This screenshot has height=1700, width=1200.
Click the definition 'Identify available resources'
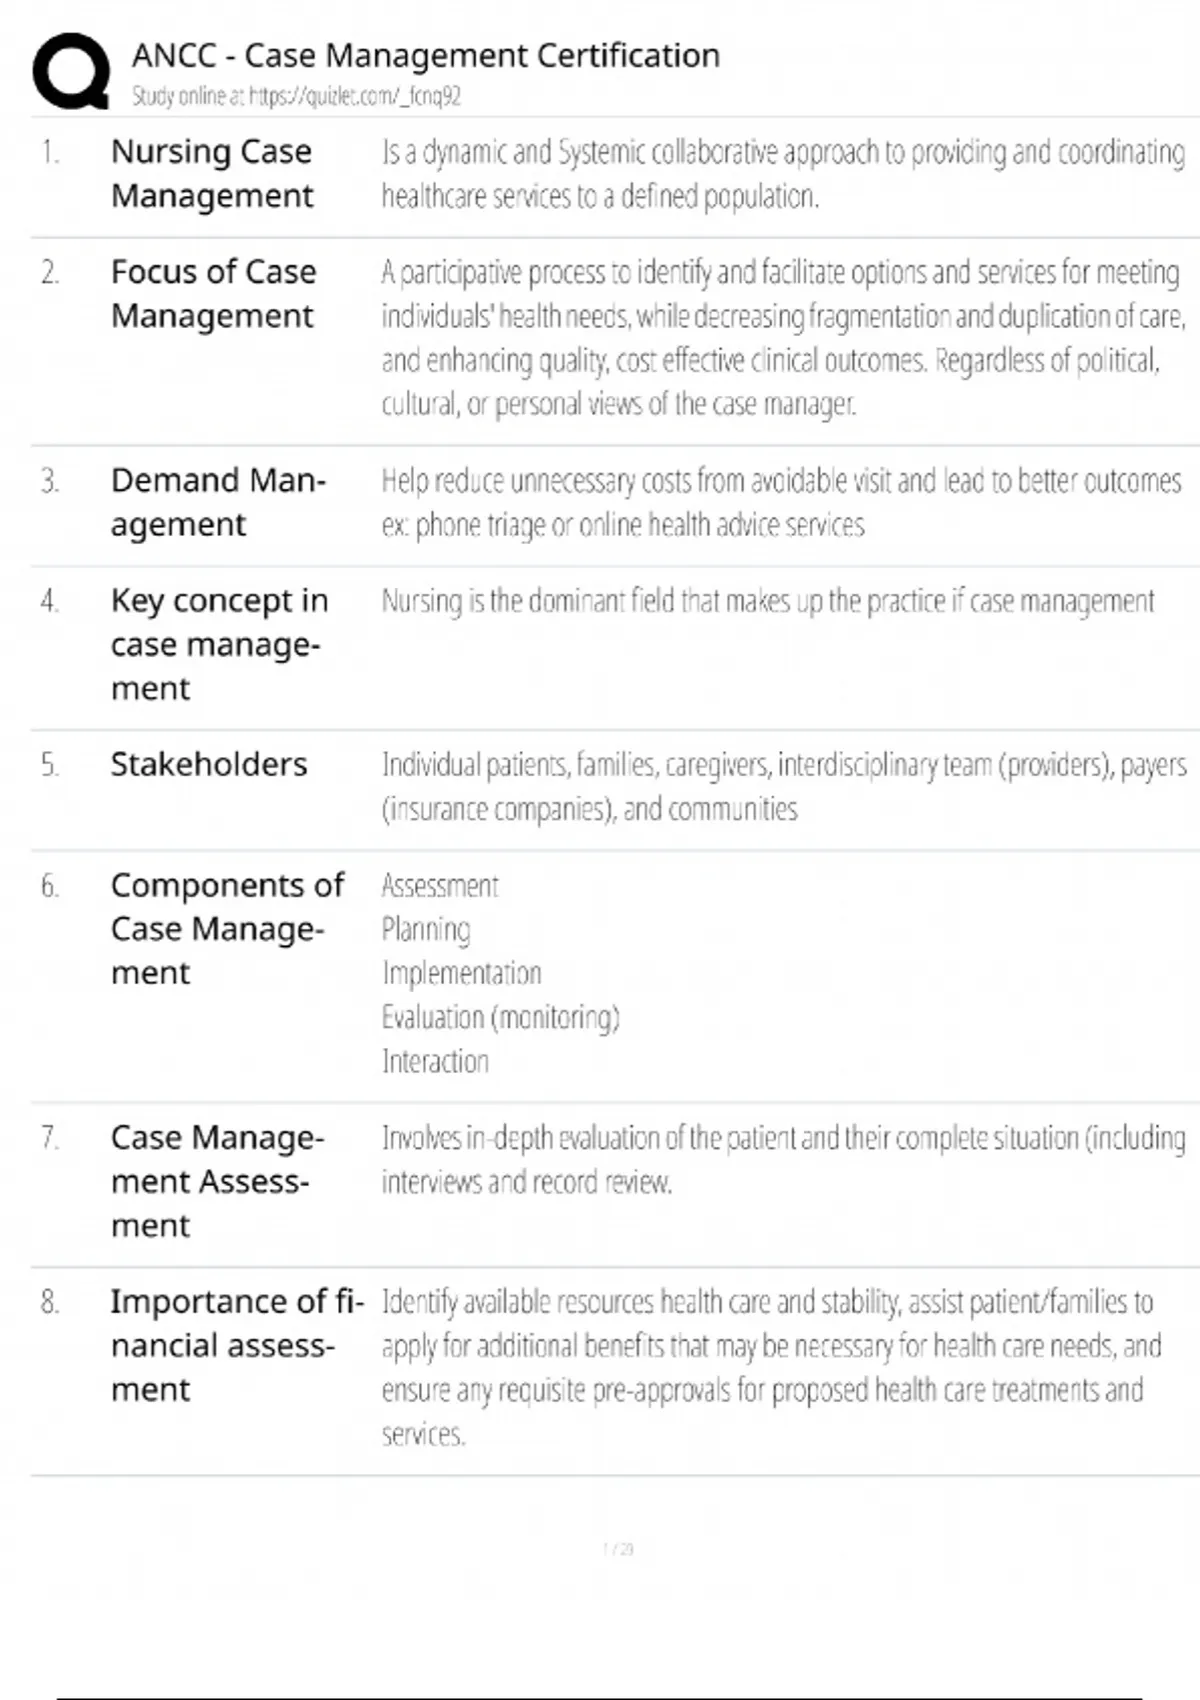pos(770,1367)
